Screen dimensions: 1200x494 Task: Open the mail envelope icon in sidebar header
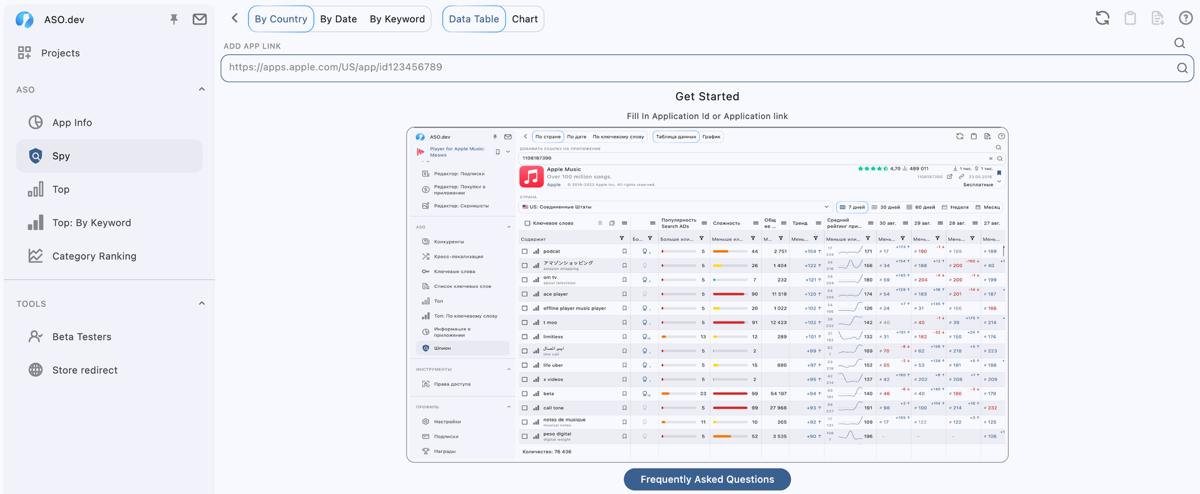(199, 19)
